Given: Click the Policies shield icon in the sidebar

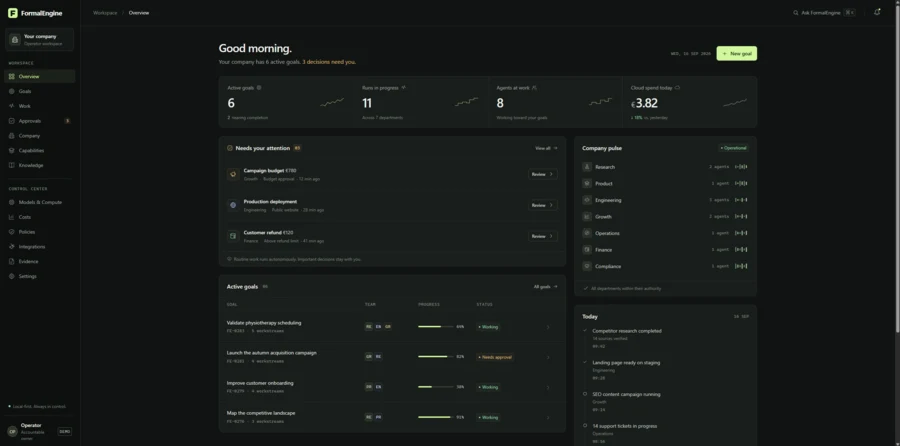Looking at the screenshot, I should [12, 232].
